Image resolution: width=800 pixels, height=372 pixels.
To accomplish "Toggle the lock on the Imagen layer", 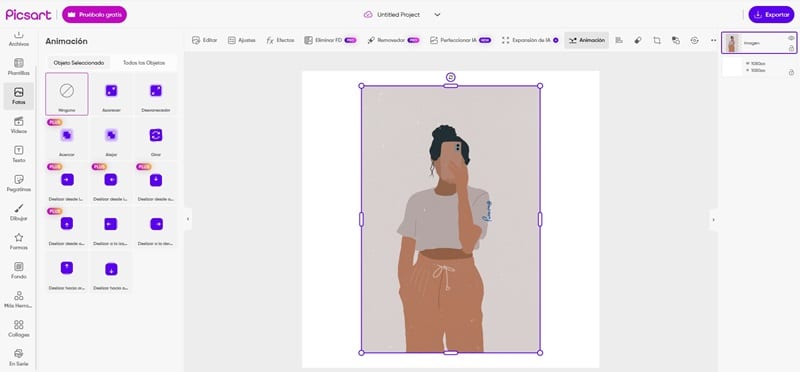I will pyautogui.click(x=791, y=48).
